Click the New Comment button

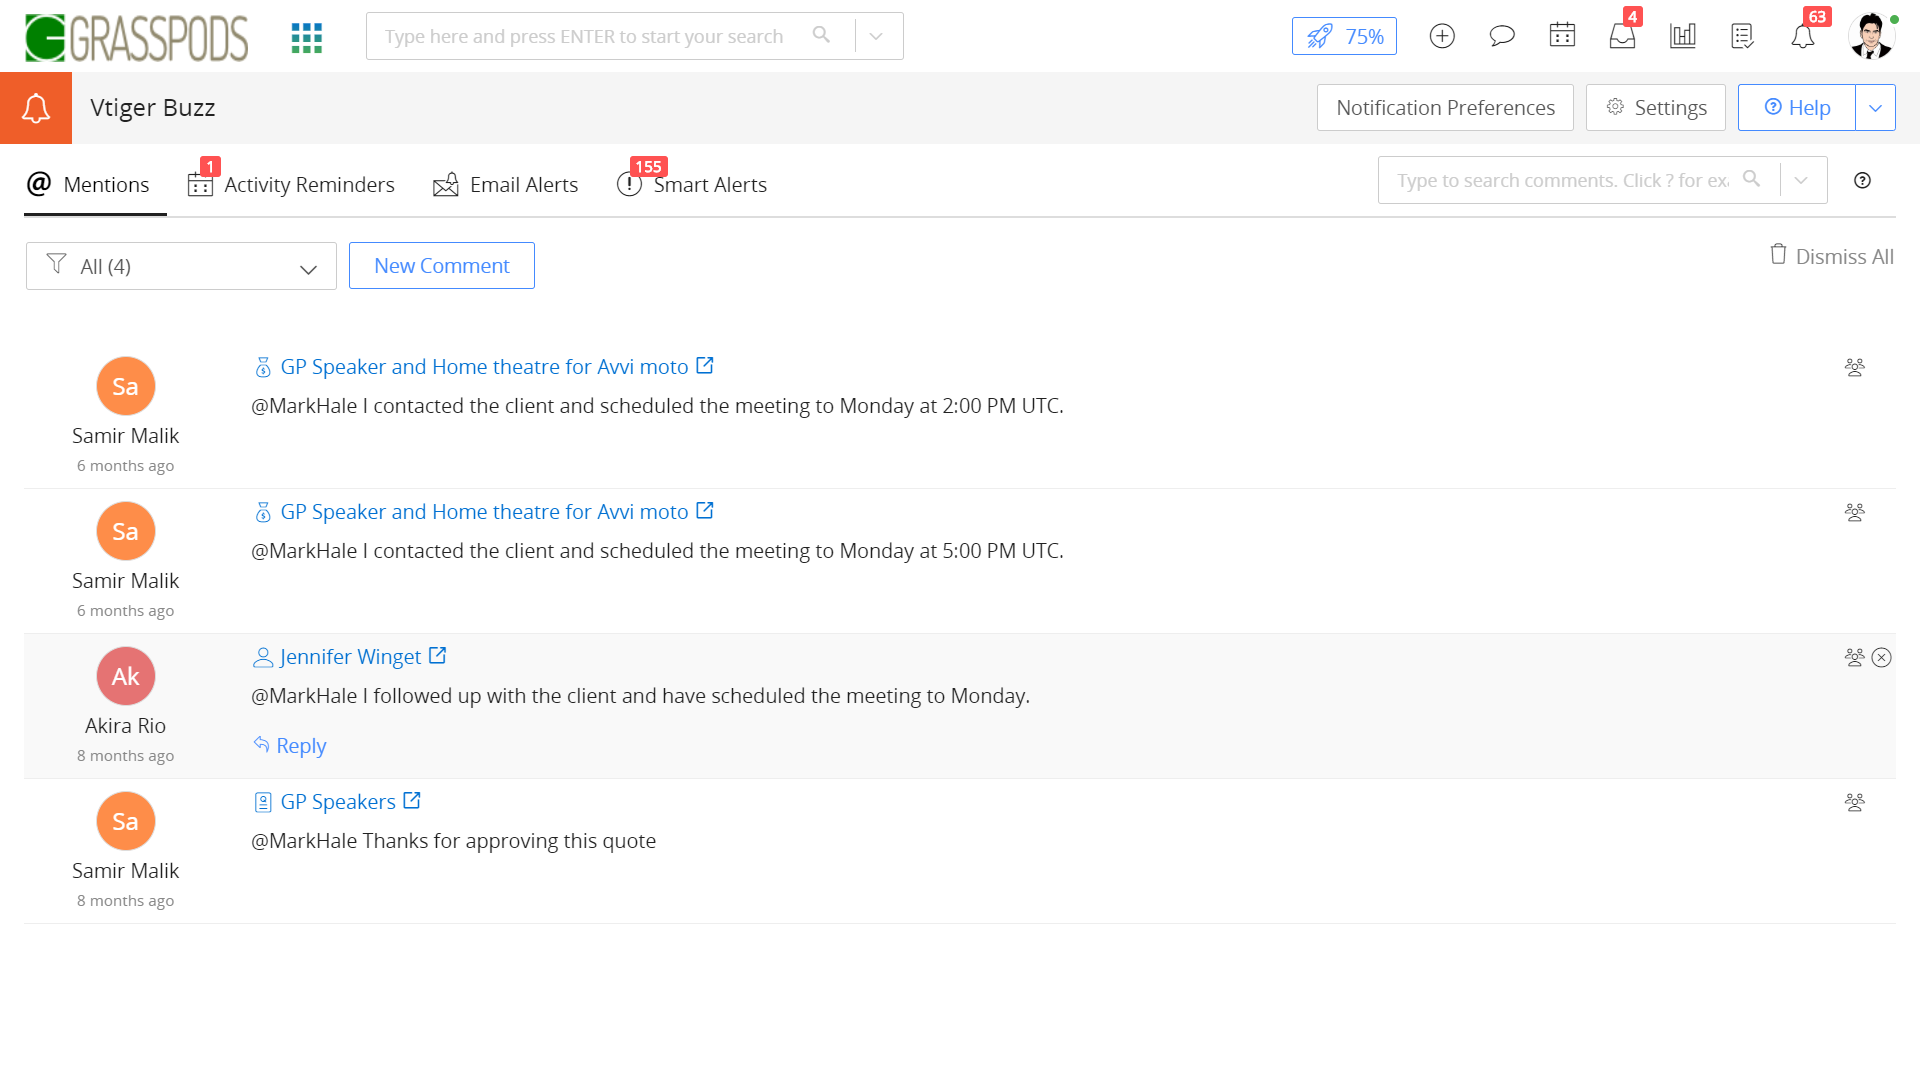pyautogui.click(x=441, y=265)
